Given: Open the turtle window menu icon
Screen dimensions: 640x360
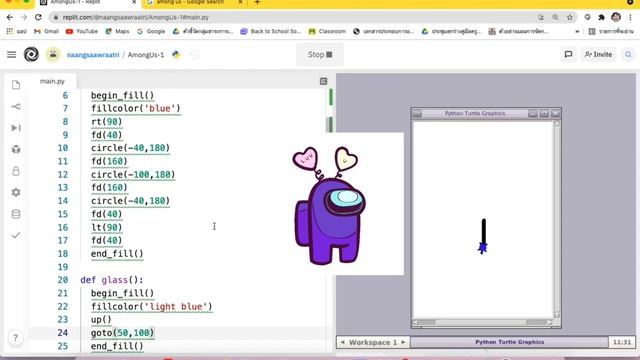Looking at the screenshot, I should (x=417, y=114).
